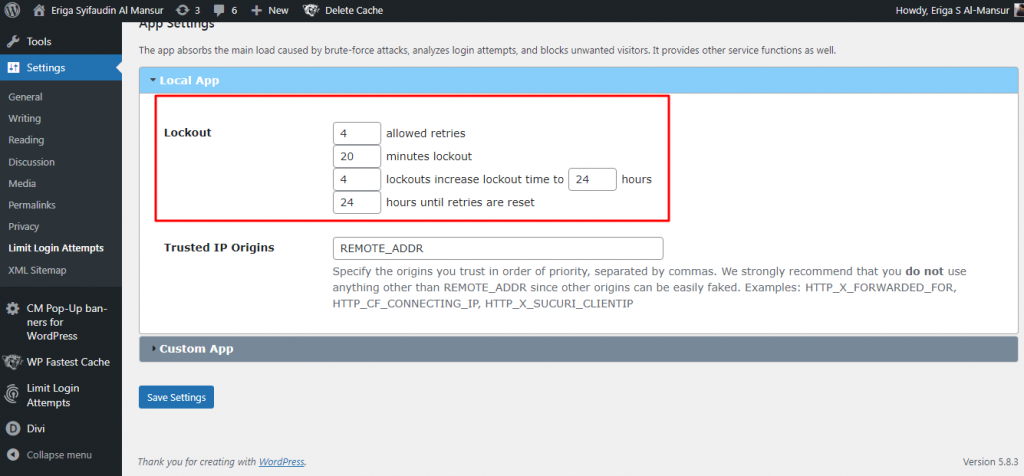Click the Trusted IP Origins text field
Screen dimensions: 1024x476
pos(497,248)
